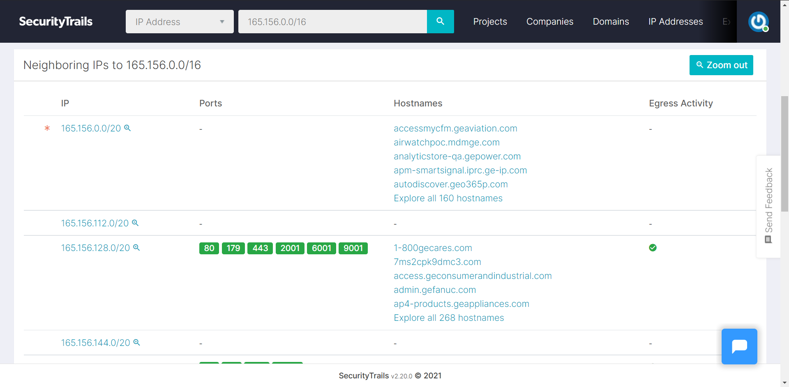The width and height of the screenshot is (789, 387).
Task: Open hostname accessmycfm.geaviation.com
Action: click(455, 128)
